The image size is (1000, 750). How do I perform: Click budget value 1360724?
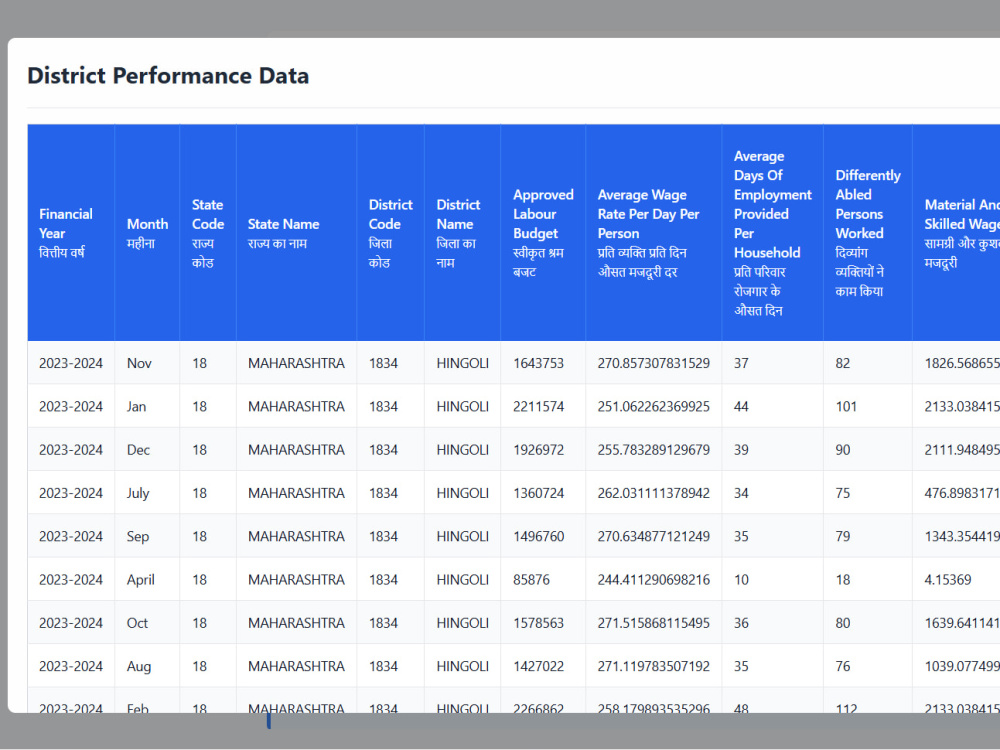pos(538,494)
